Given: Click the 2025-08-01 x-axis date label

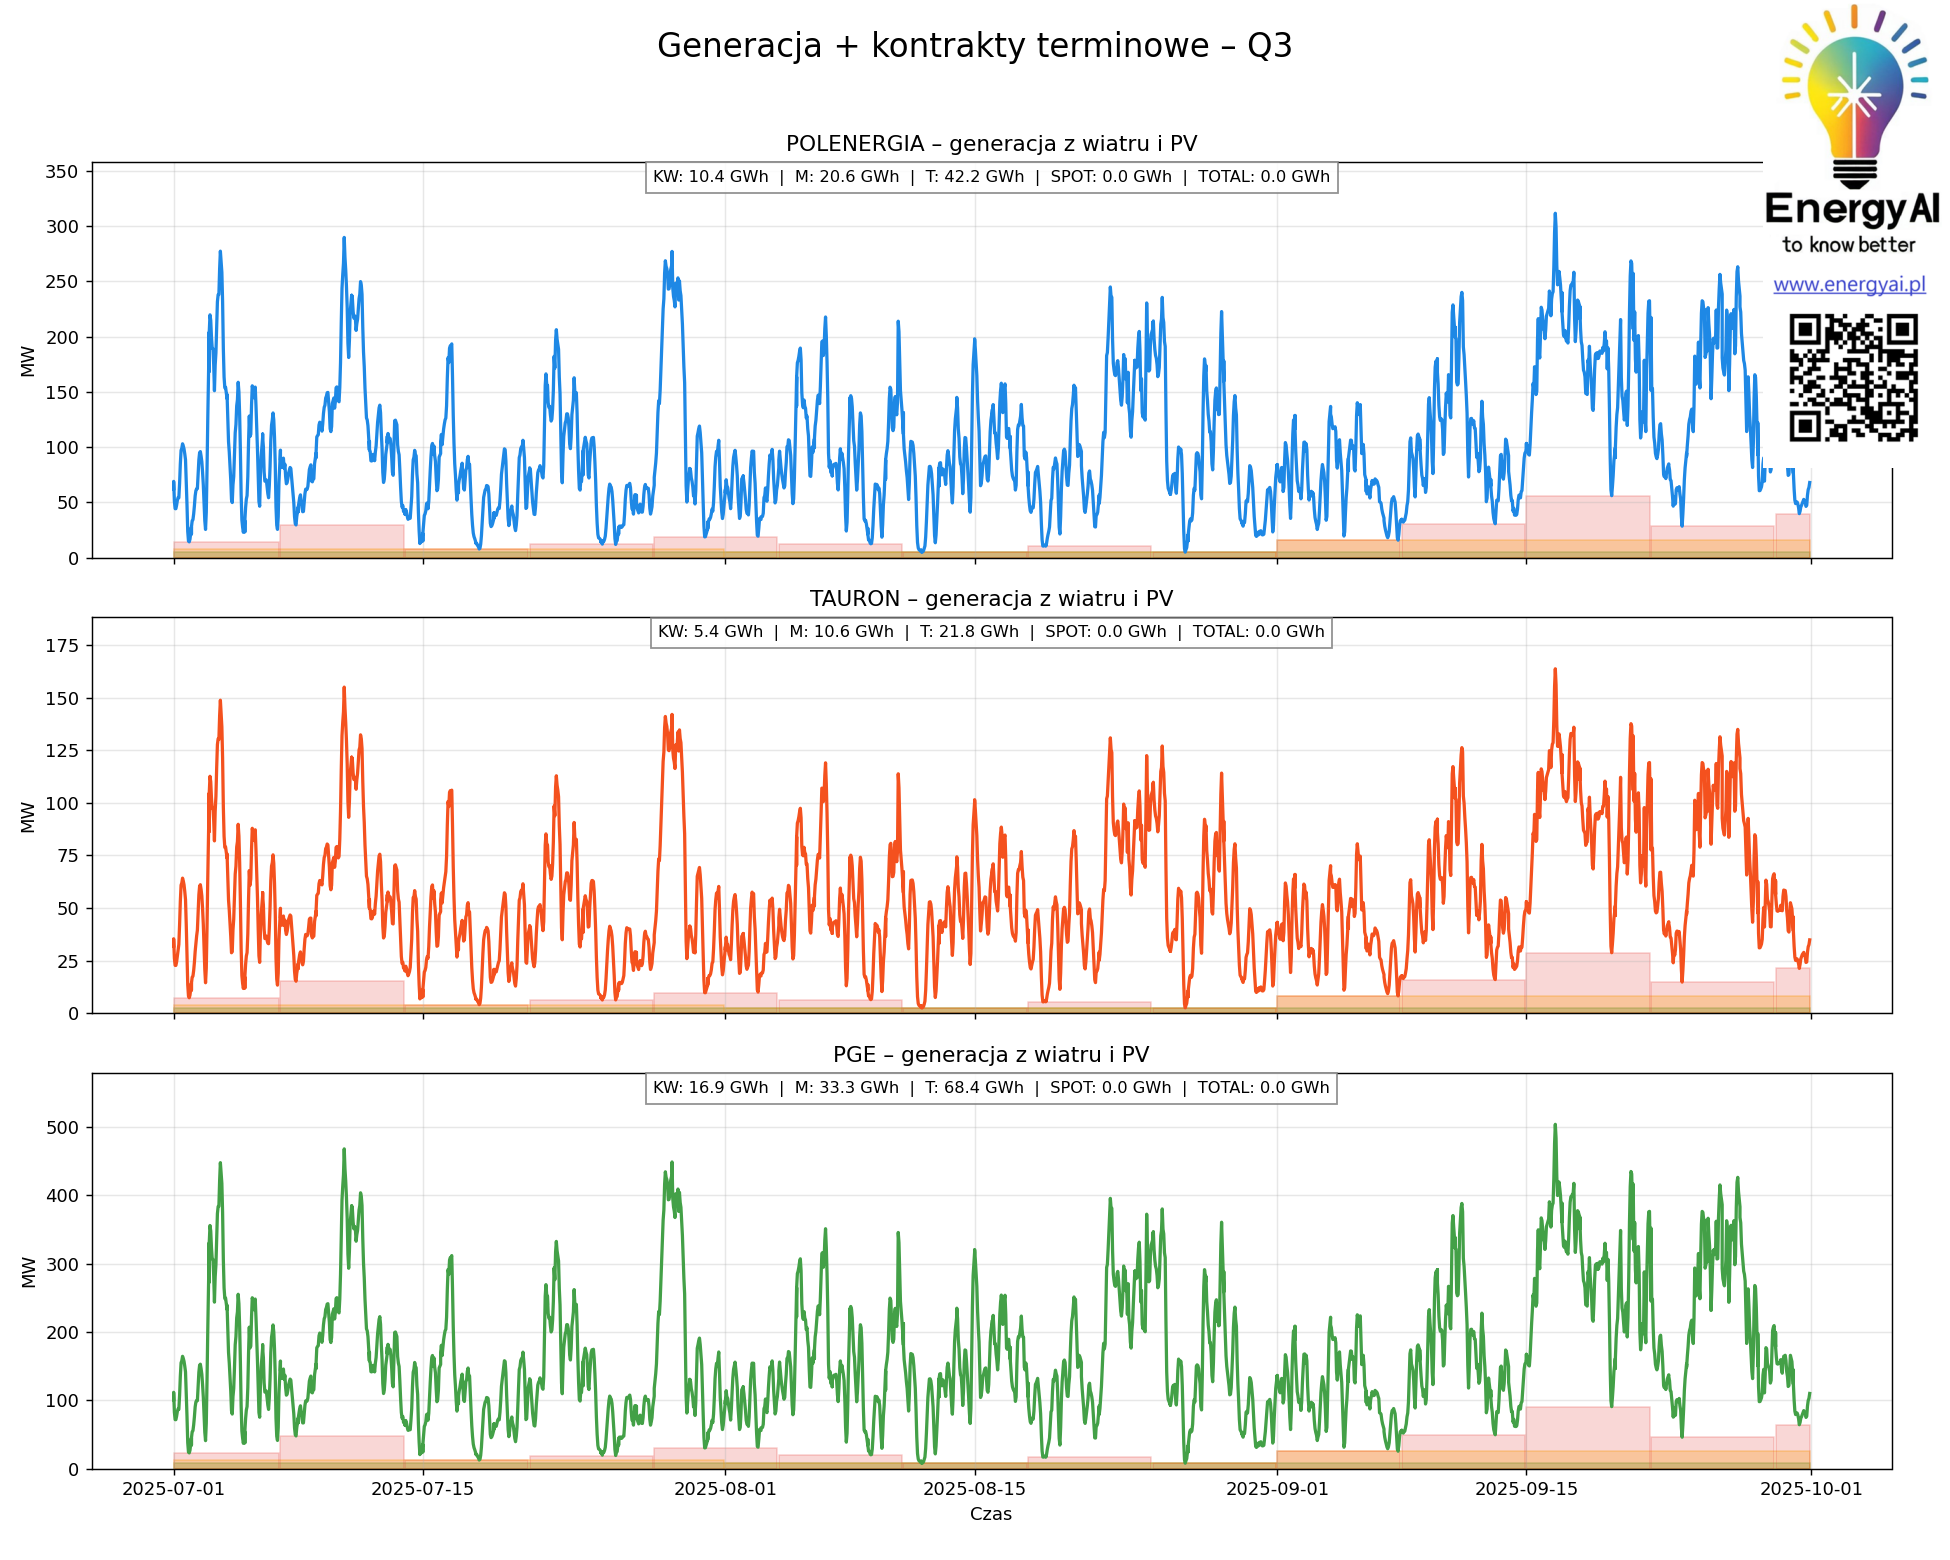Looking at the screenshot, I should click(725, 1489).
